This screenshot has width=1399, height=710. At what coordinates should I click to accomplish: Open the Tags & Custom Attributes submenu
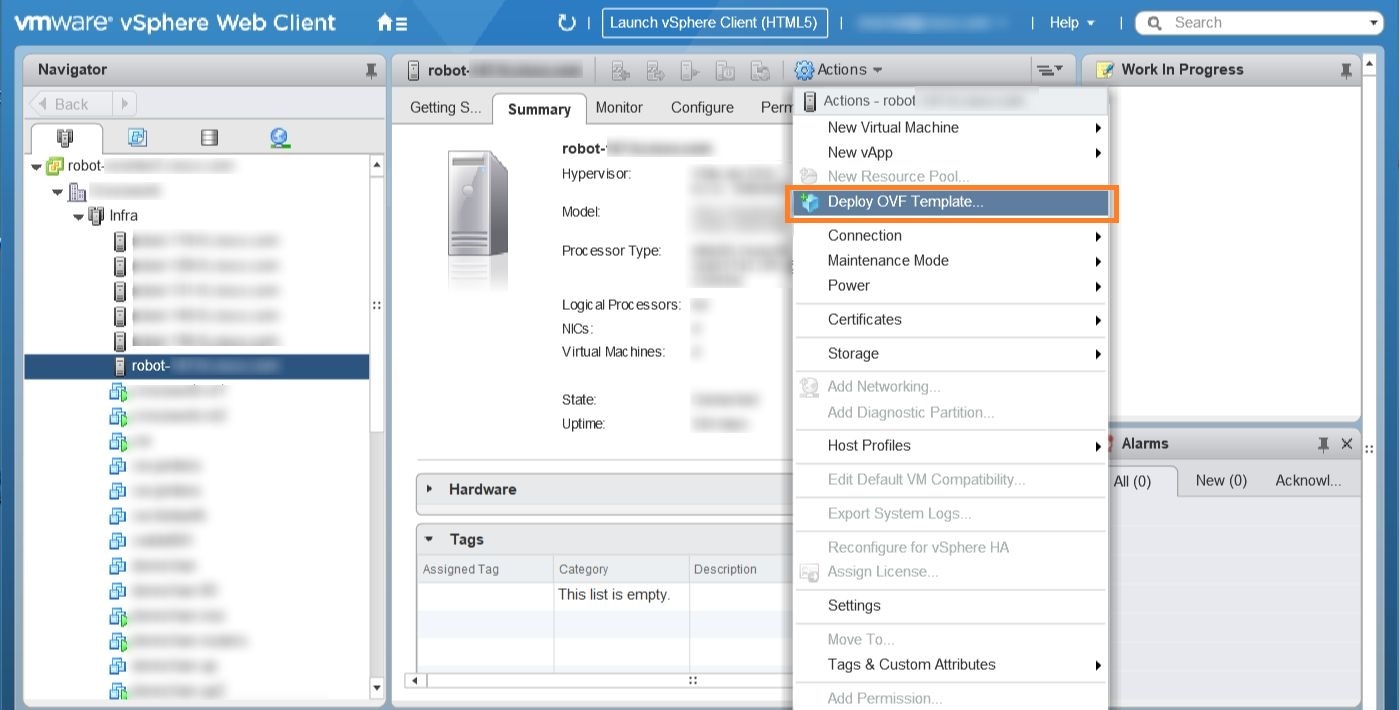(951, 665)
